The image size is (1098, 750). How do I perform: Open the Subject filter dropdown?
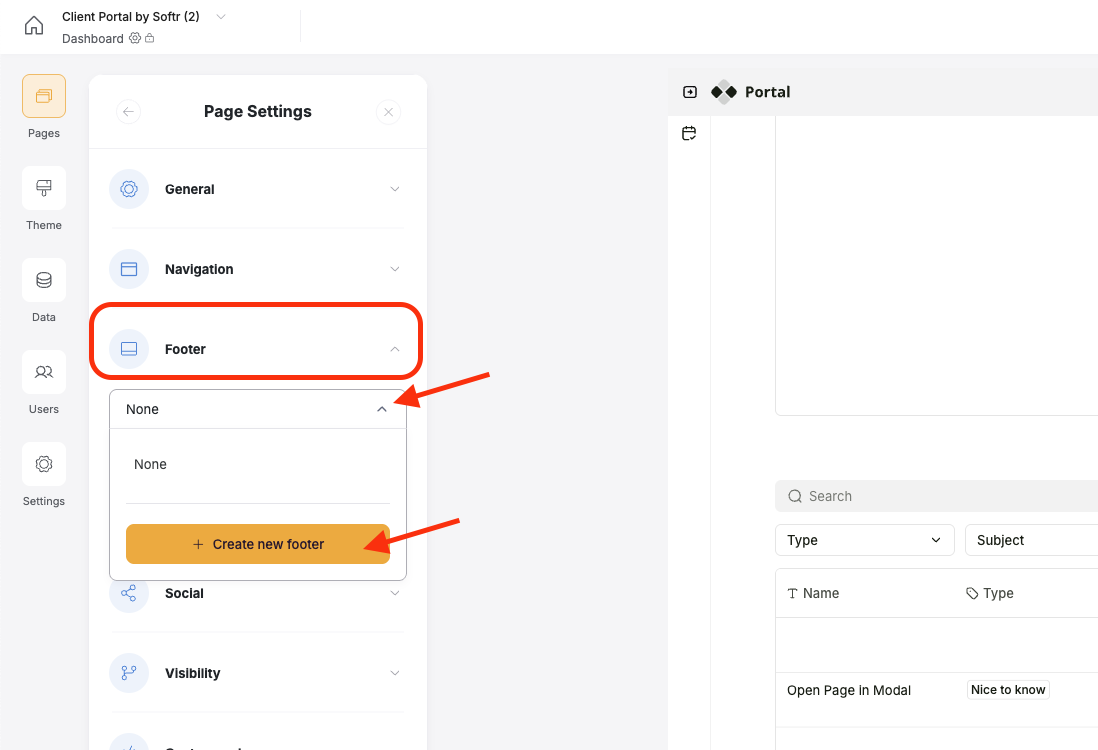click(x=1031, y=540)
